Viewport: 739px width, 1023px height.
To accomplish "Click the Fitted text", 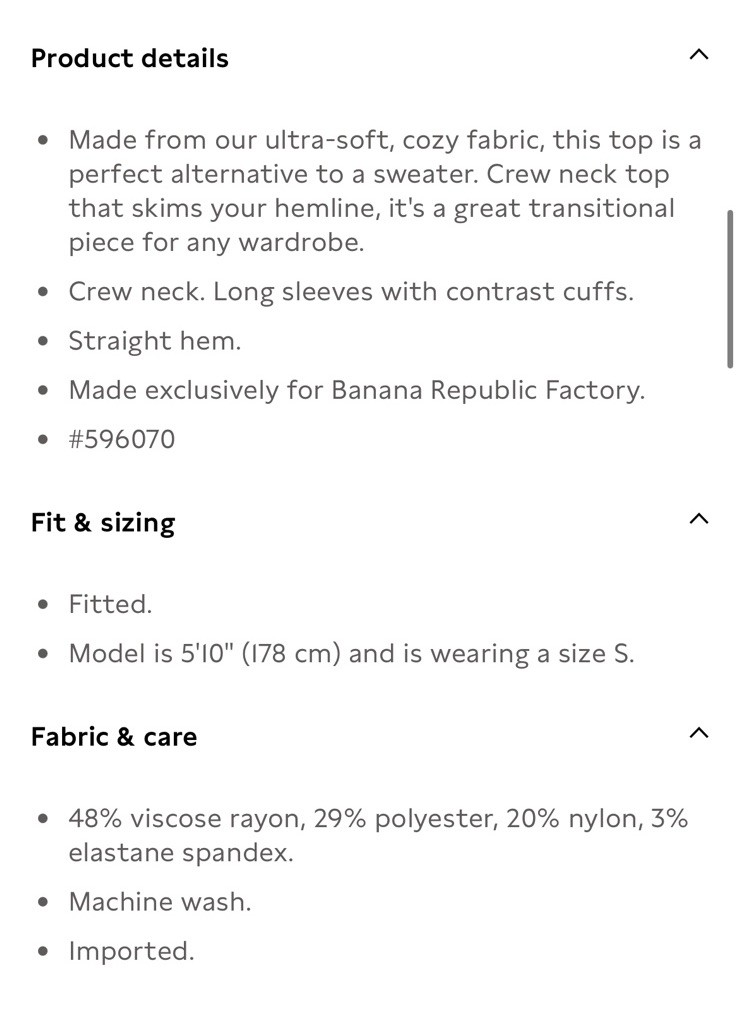I will tap(110, 604).
